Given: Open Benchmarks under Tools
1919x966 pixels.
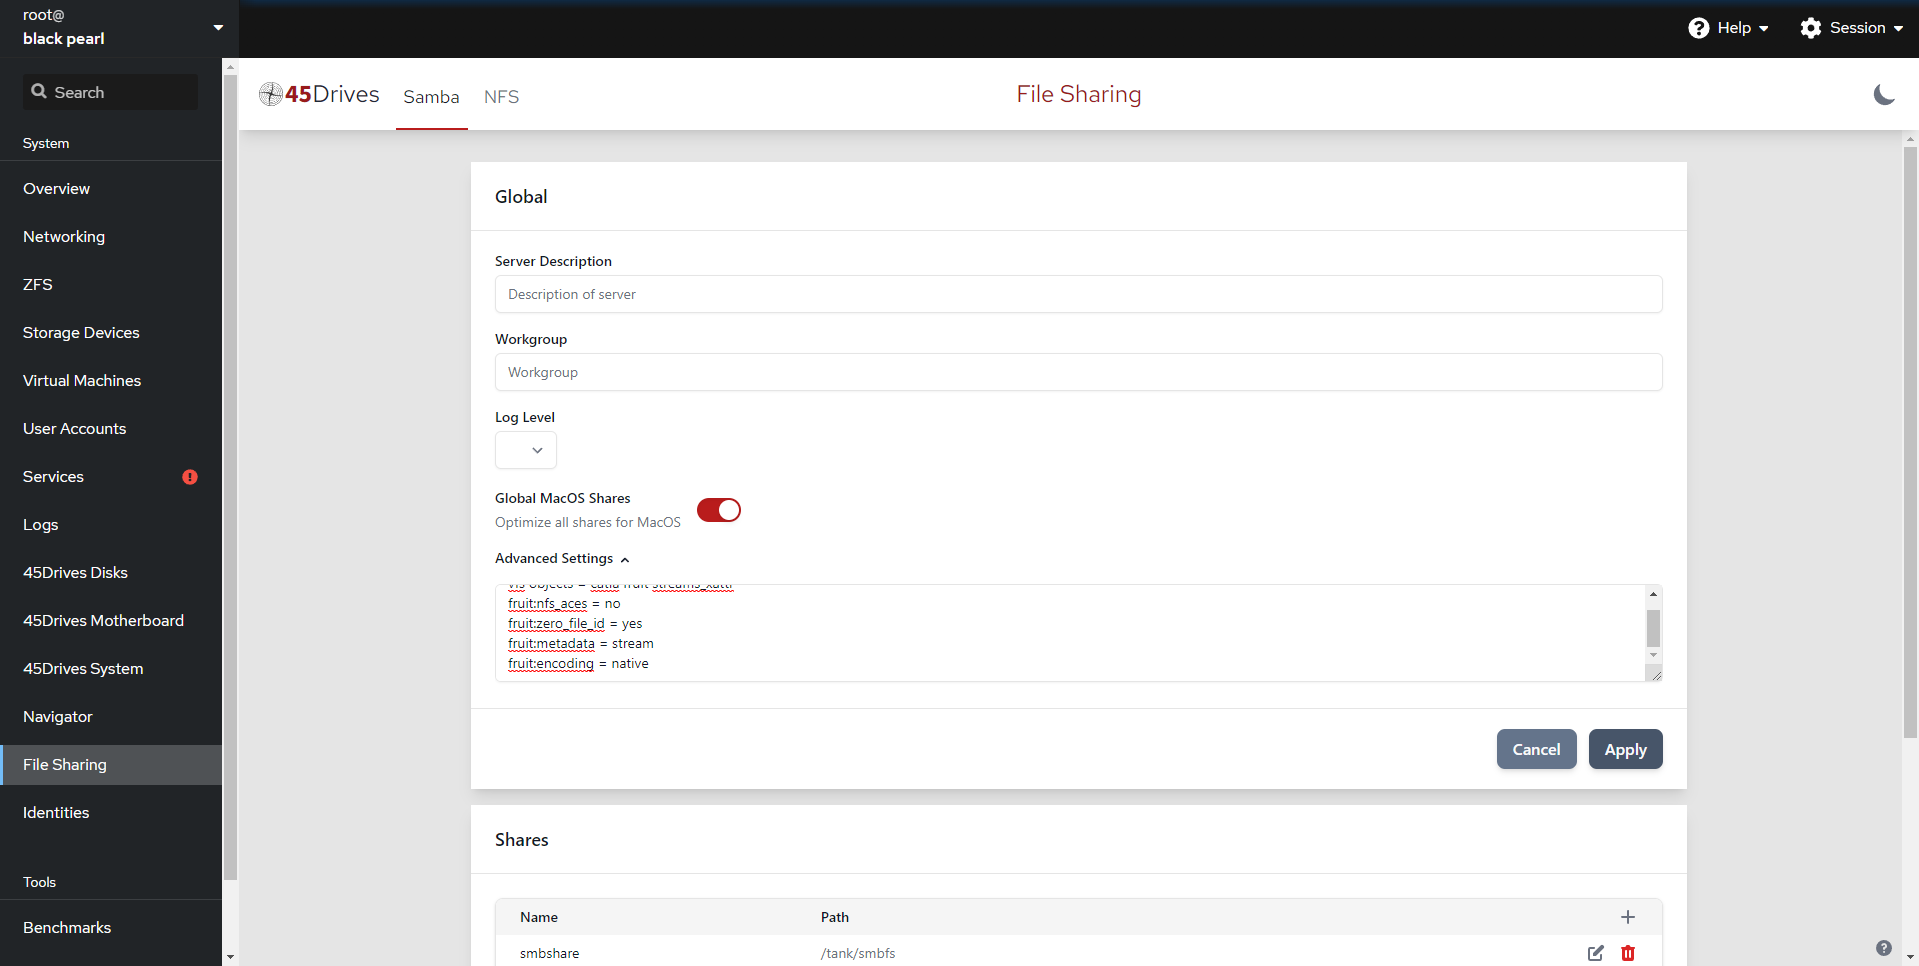Looking at the screenshot, I should pyautogui.click(x=111, y=928).
